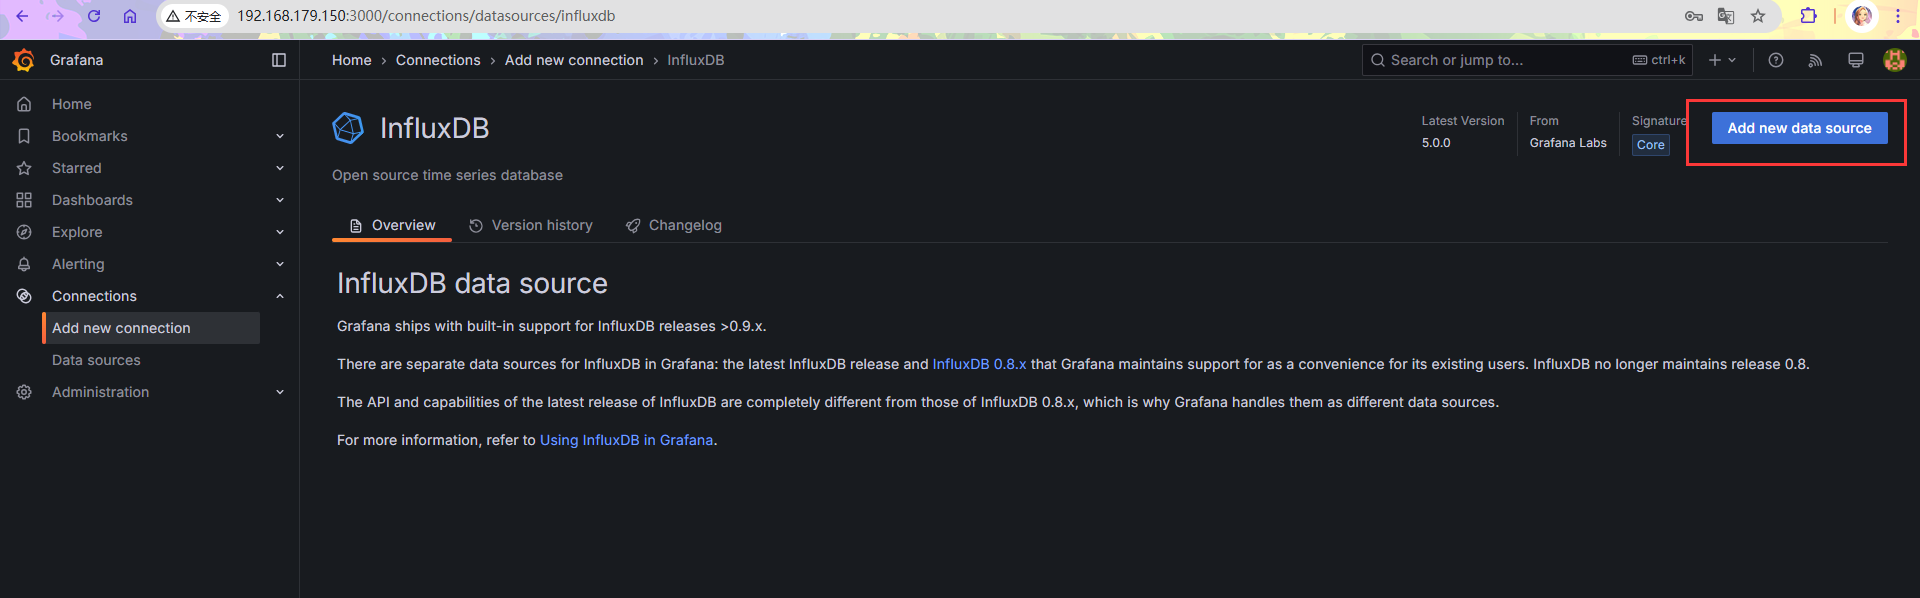Click browser home button
Screen dimensions: 1920x598
pos(130,16)
